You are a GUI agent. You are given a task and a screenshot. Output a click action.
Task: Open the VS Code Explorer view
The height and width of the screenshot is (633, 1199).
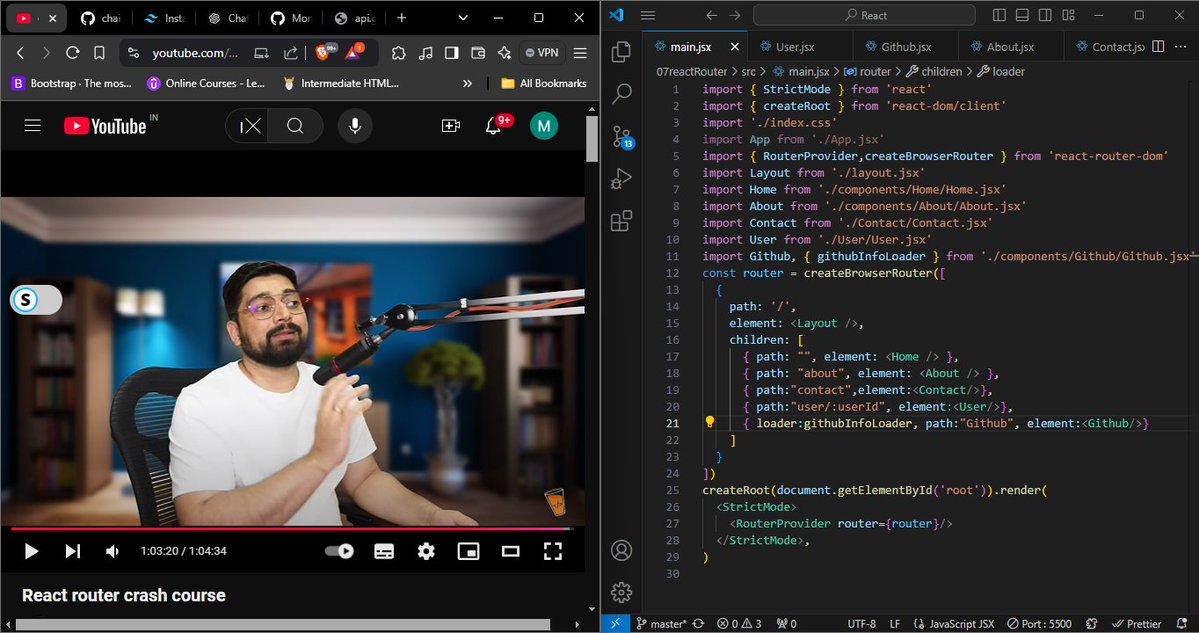tap(622, 52)
